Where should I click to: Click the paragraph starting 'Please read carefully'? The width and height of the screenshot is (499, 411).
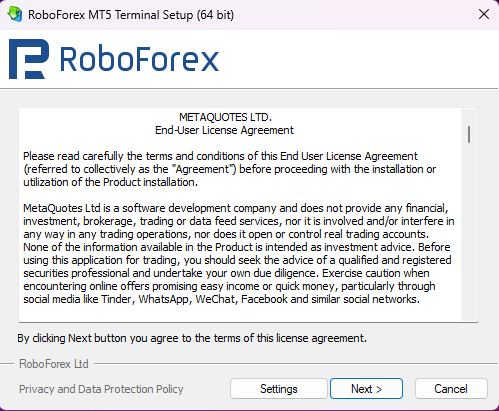229,169
